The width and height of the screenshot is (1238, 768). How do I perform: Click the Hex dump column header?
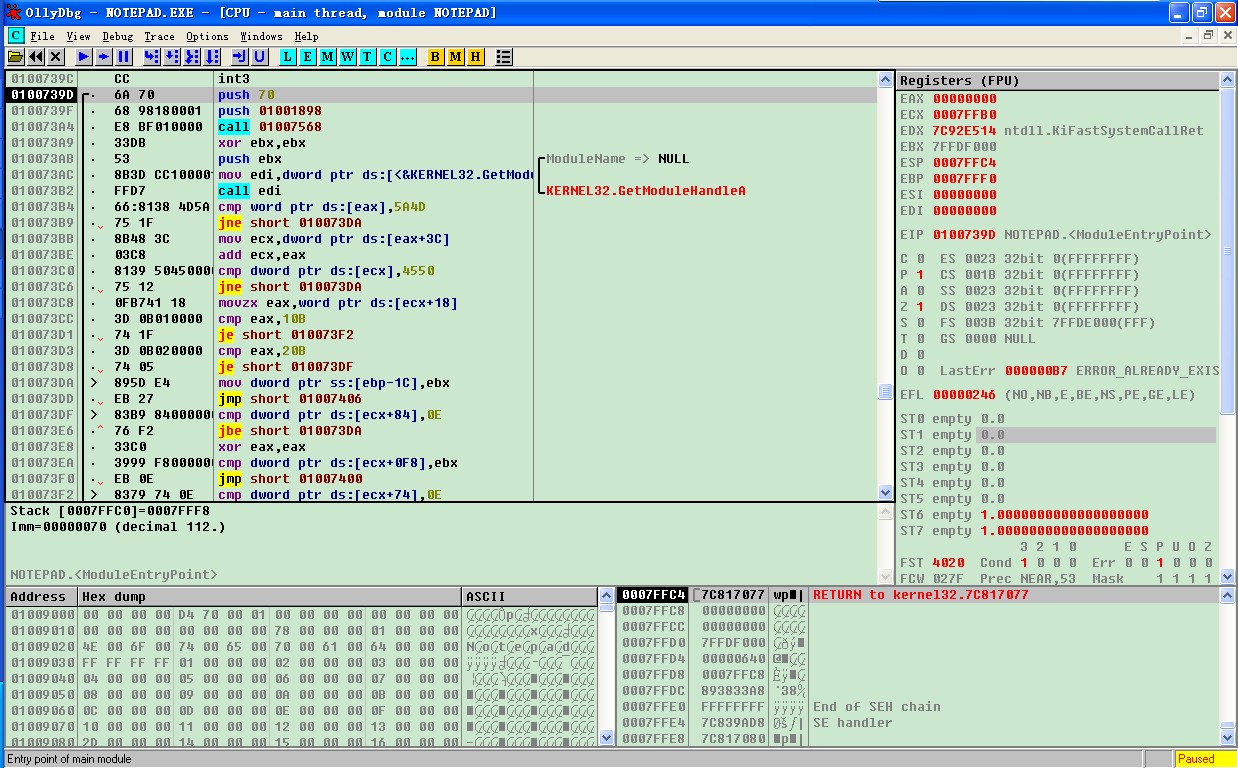click(269, 597)
